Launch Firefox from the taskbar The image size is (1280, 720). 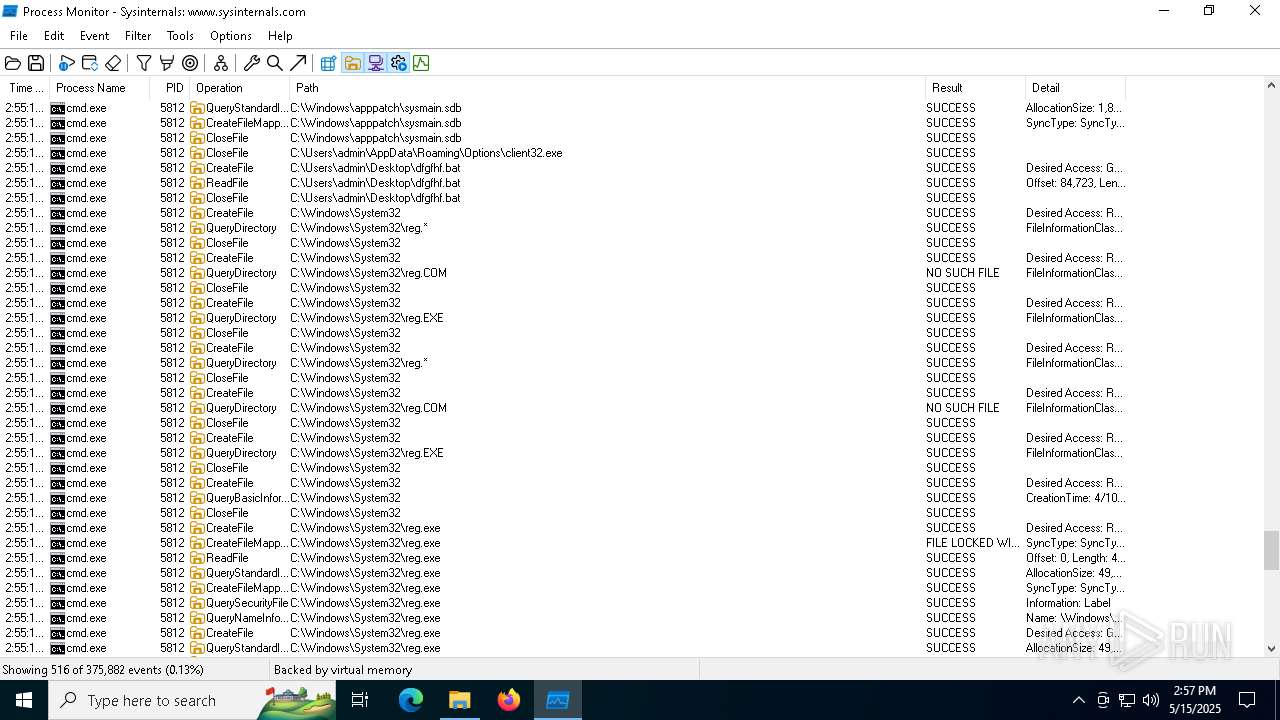pos(508,700)
